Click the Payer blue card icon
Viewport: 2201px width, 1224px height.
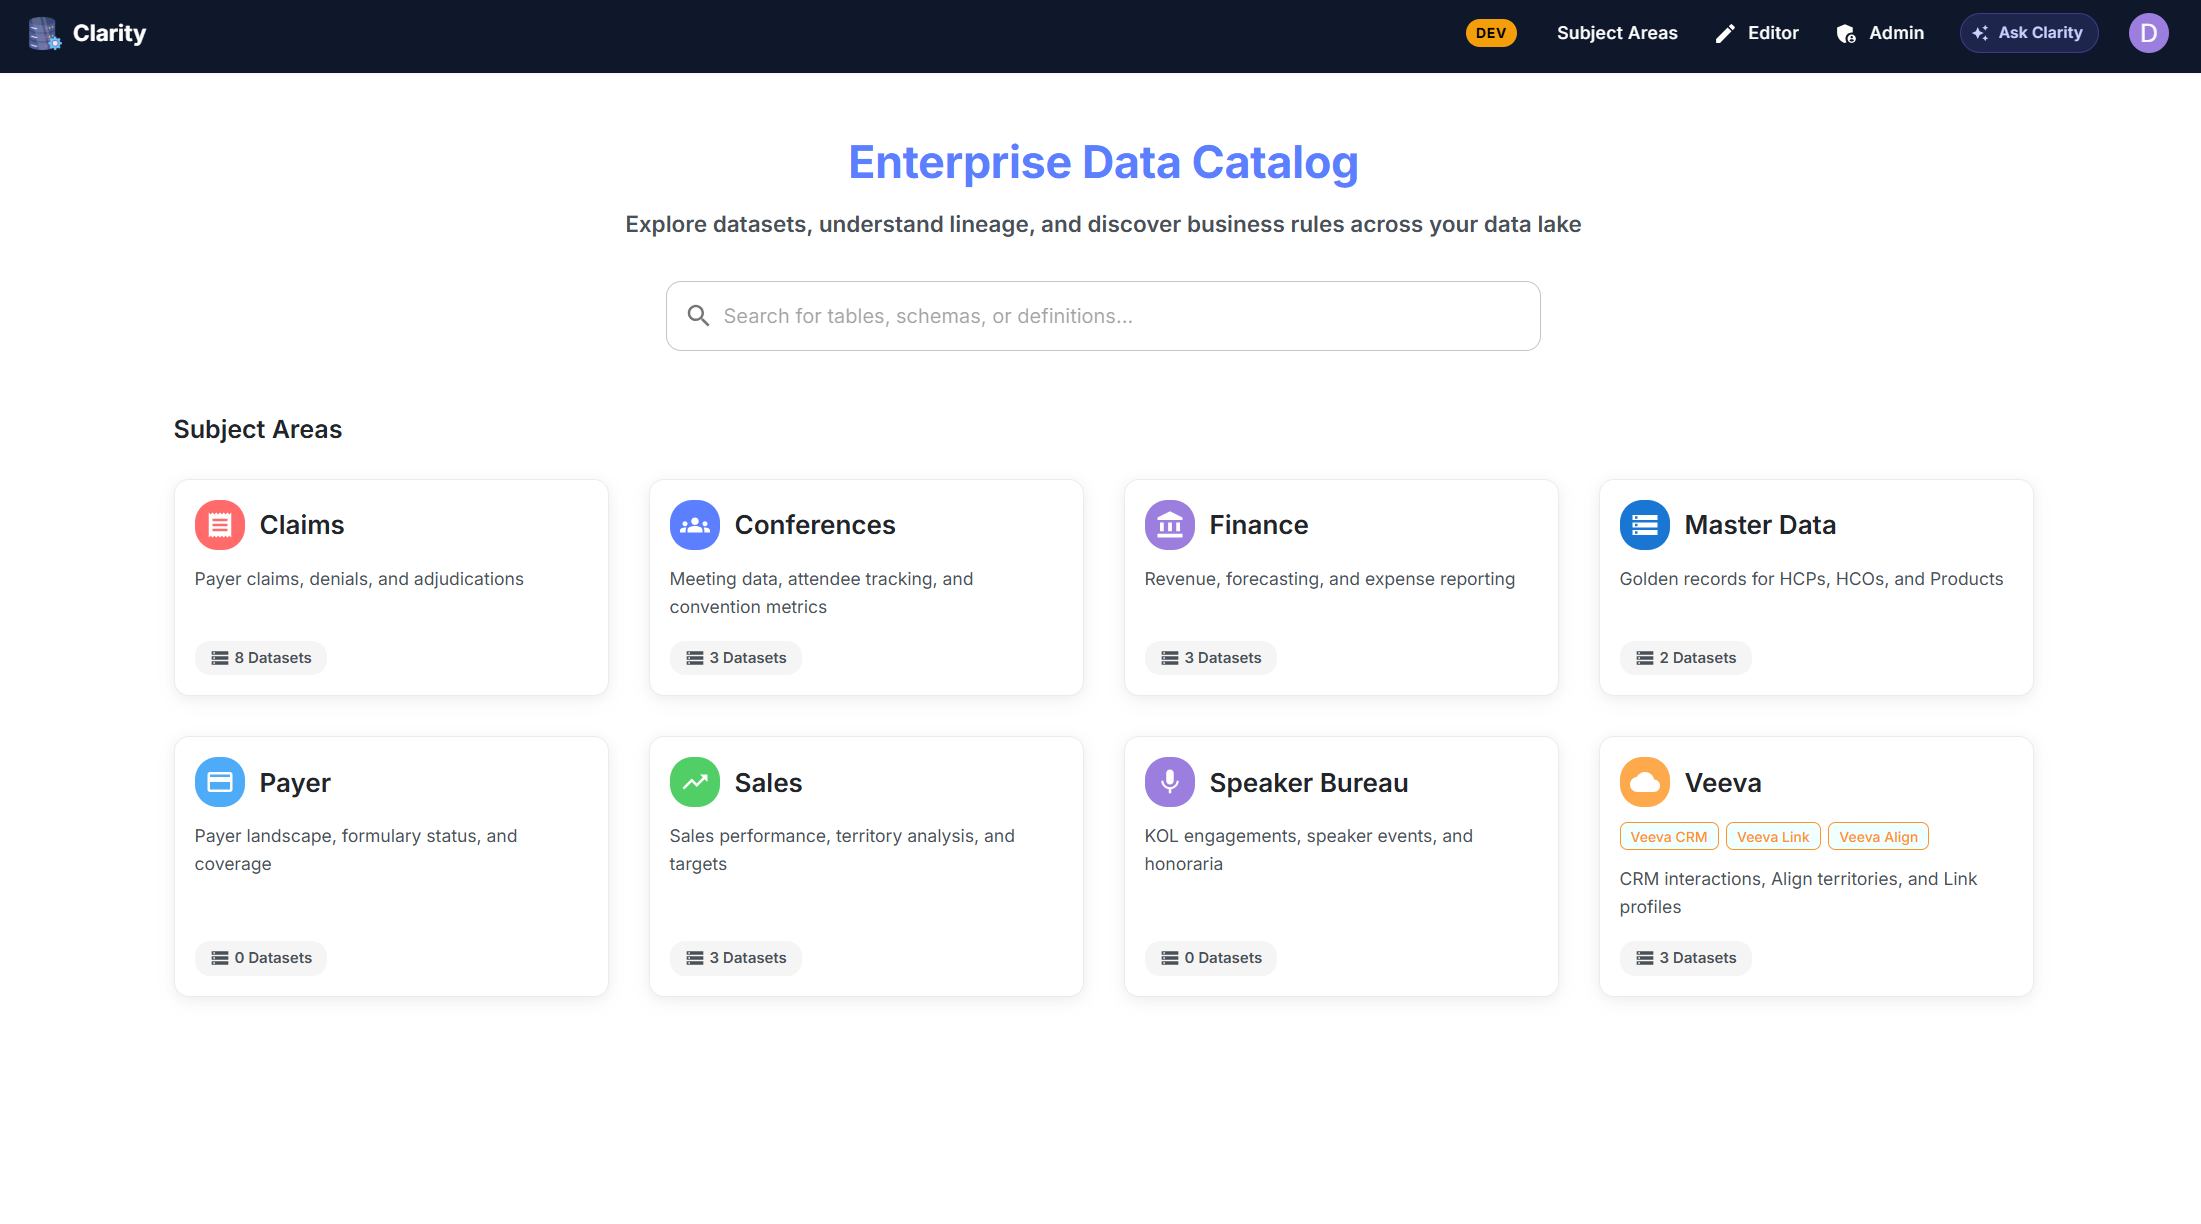click(220, 782)
